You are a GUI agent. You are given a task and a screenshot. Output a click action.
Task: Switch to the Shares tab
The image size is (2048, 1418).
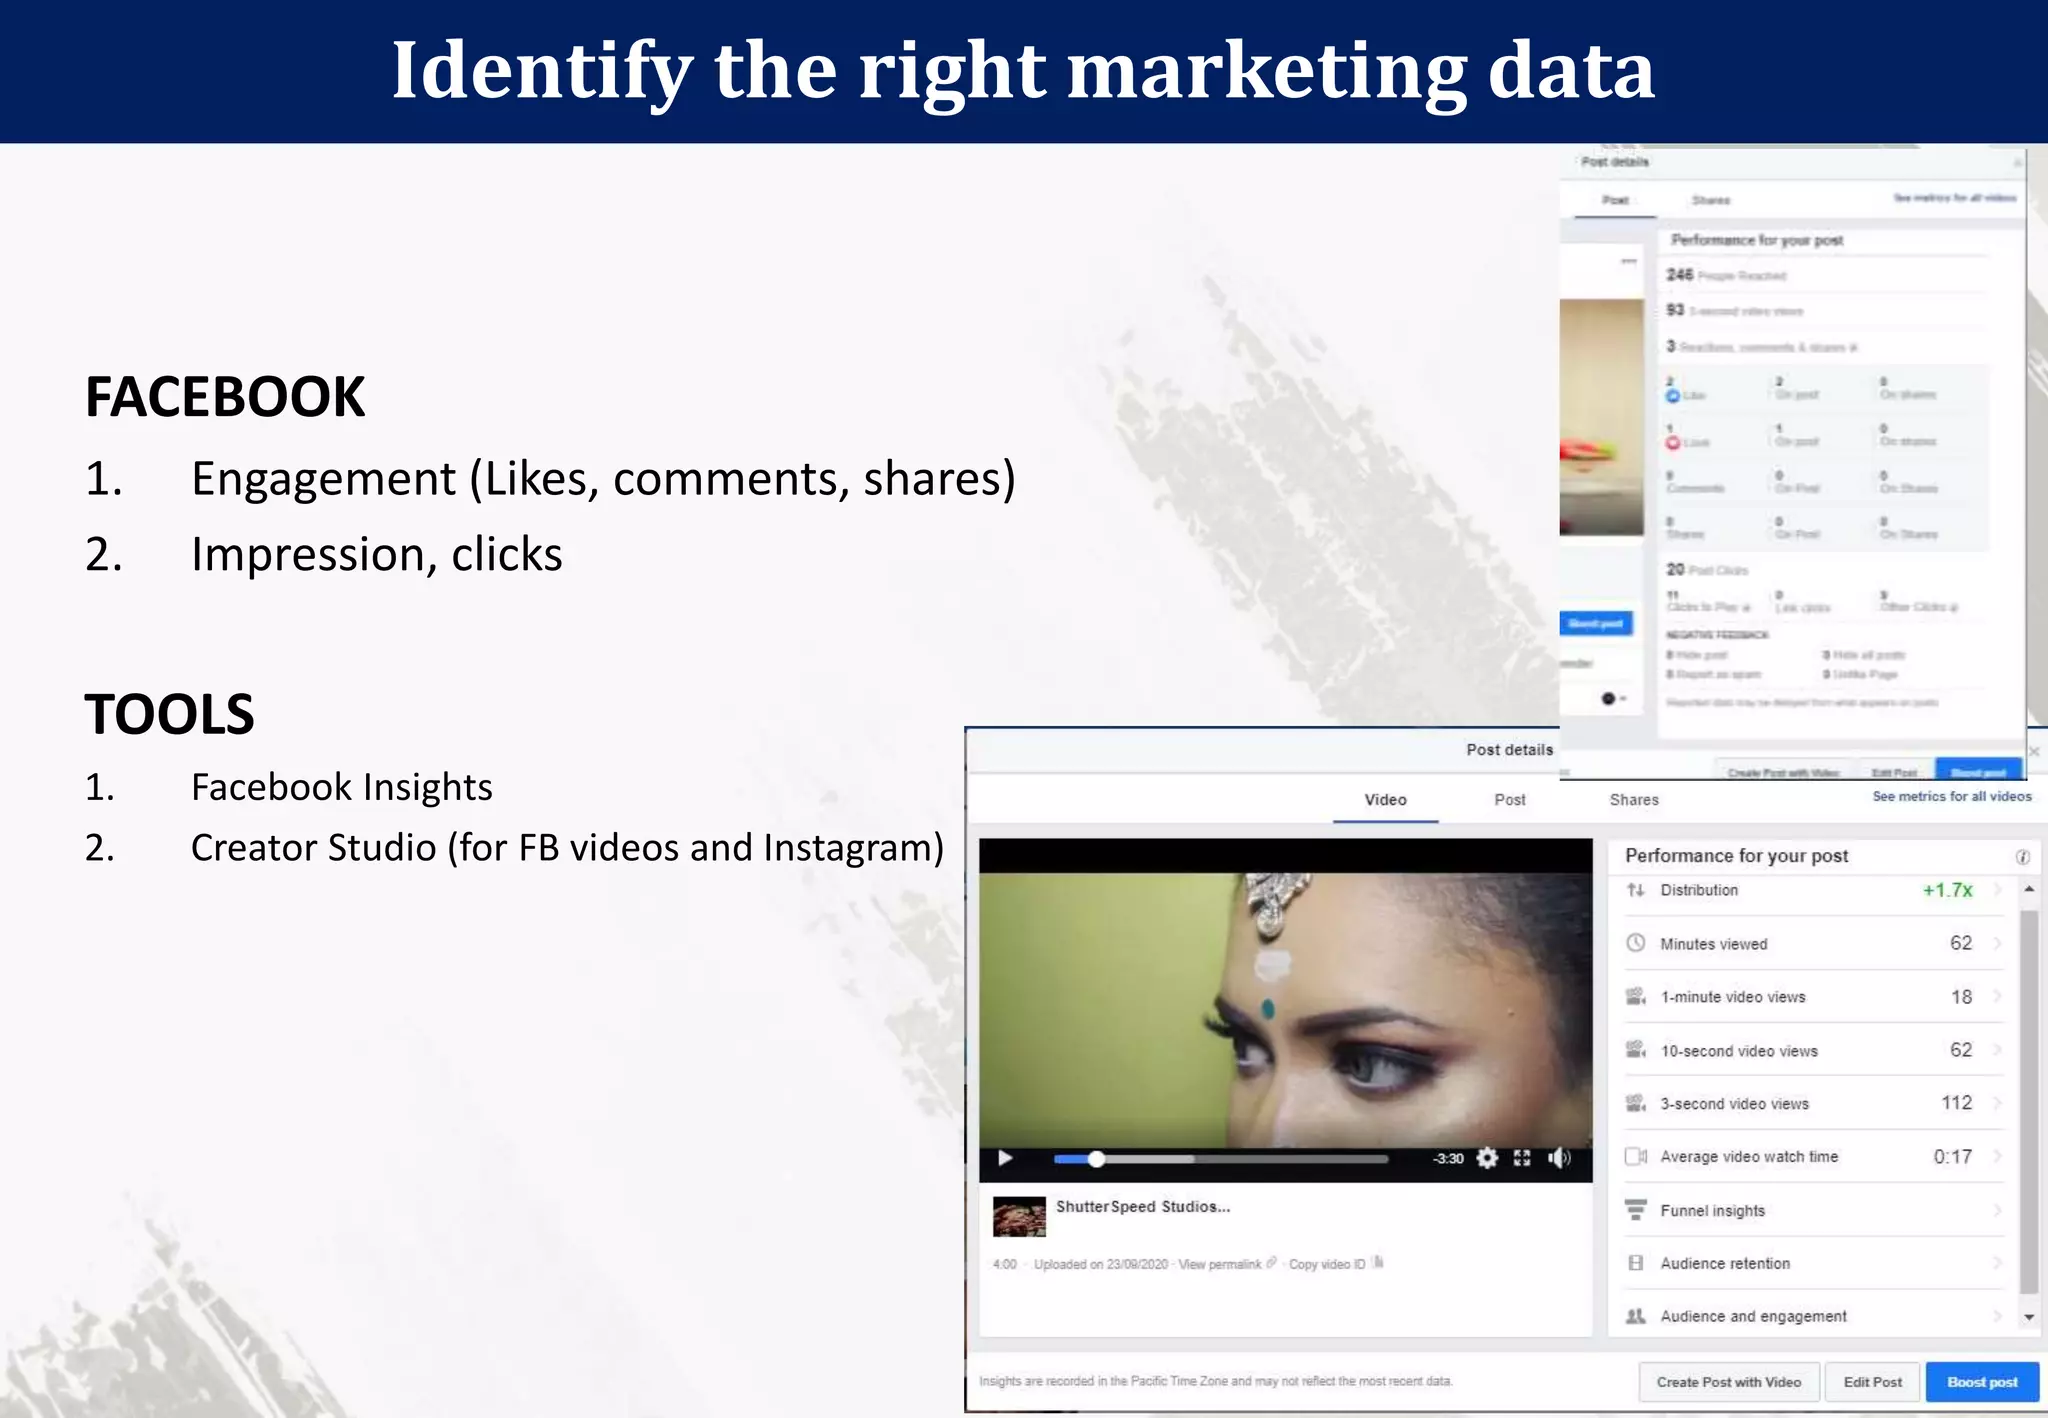(x=1634, y=800)
